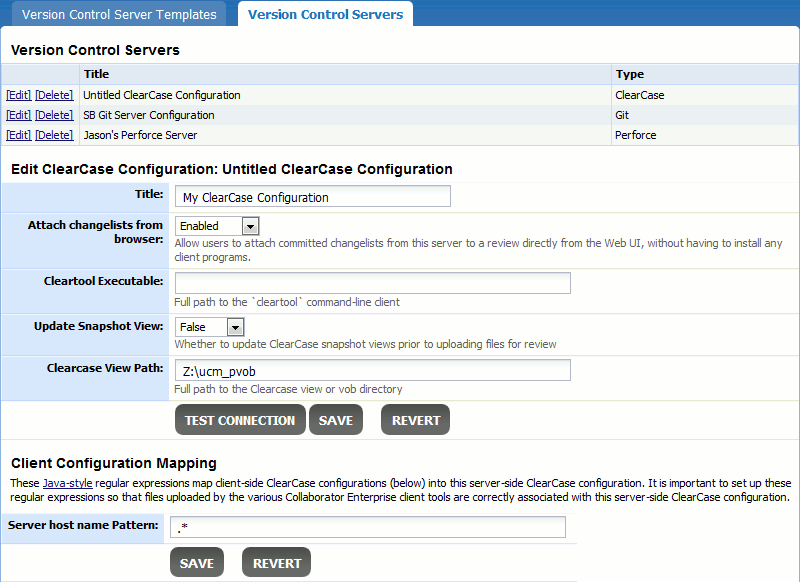
Task: Click the 'Edit ClearCase Configuration' heading
Action: coord(232,169)
